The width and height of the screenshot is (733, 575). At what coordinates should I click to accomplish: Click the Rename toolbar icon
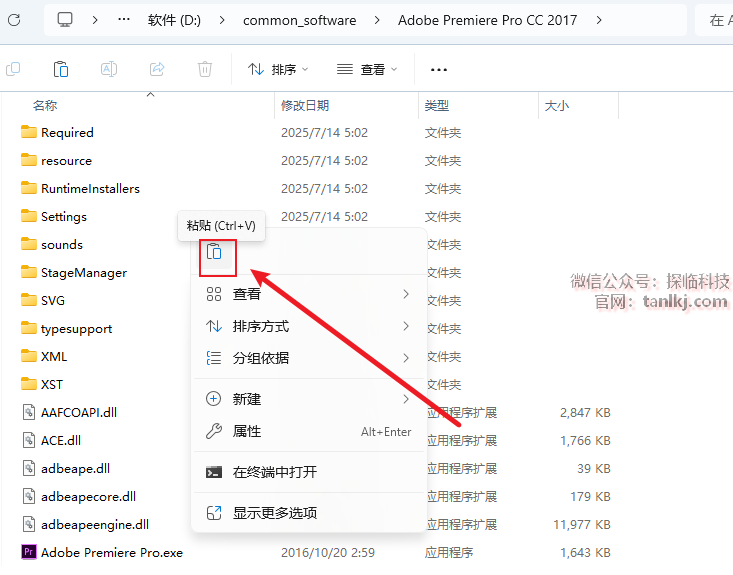pos(109,70)
